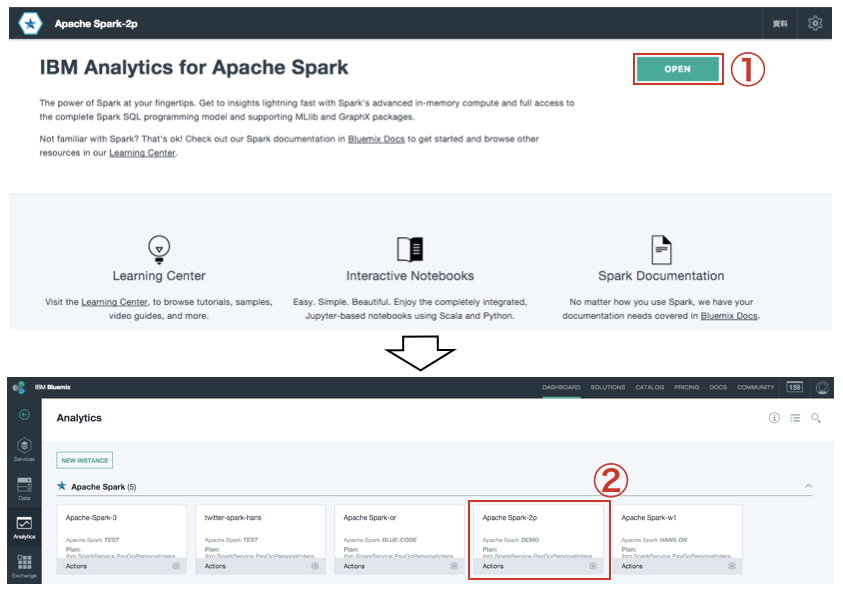This screenshot has width=843, height=592.
Task: Click the 資料 button in the header
Action: pos(780,24)
